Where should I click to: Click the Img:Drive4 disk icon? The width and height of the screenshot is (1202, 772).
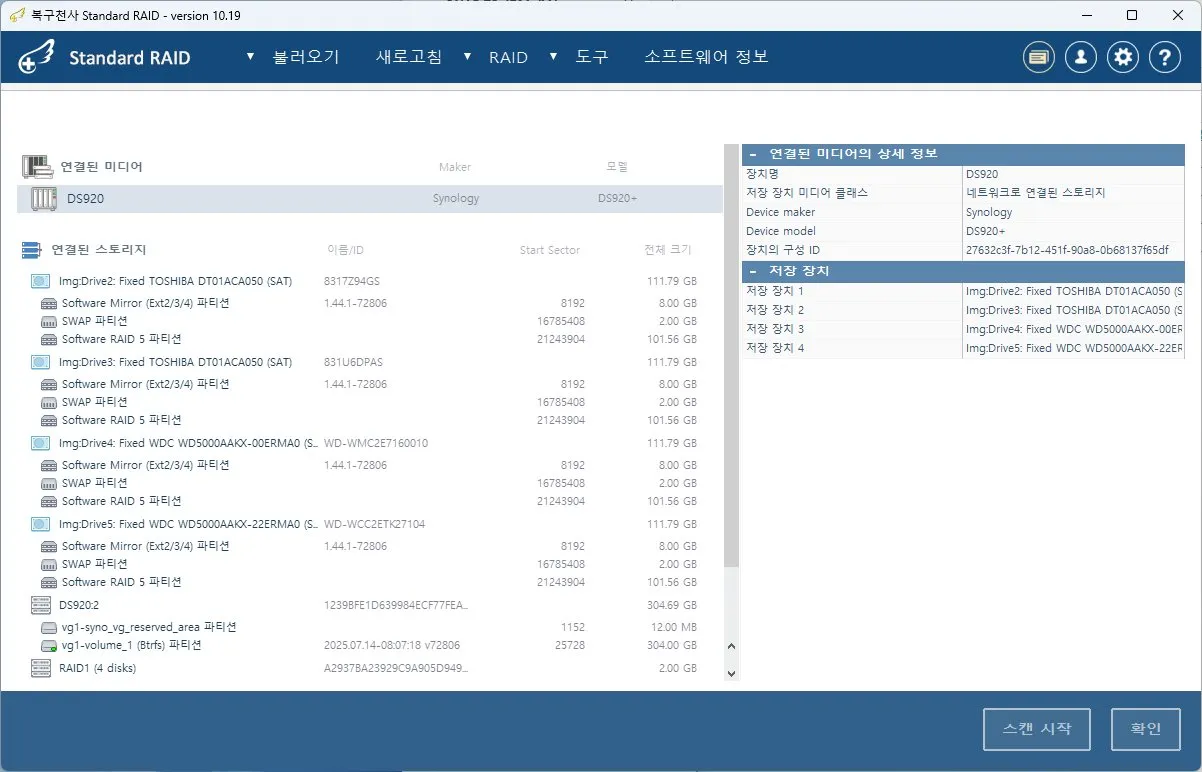pyautogui.click(x=41, y=443)
